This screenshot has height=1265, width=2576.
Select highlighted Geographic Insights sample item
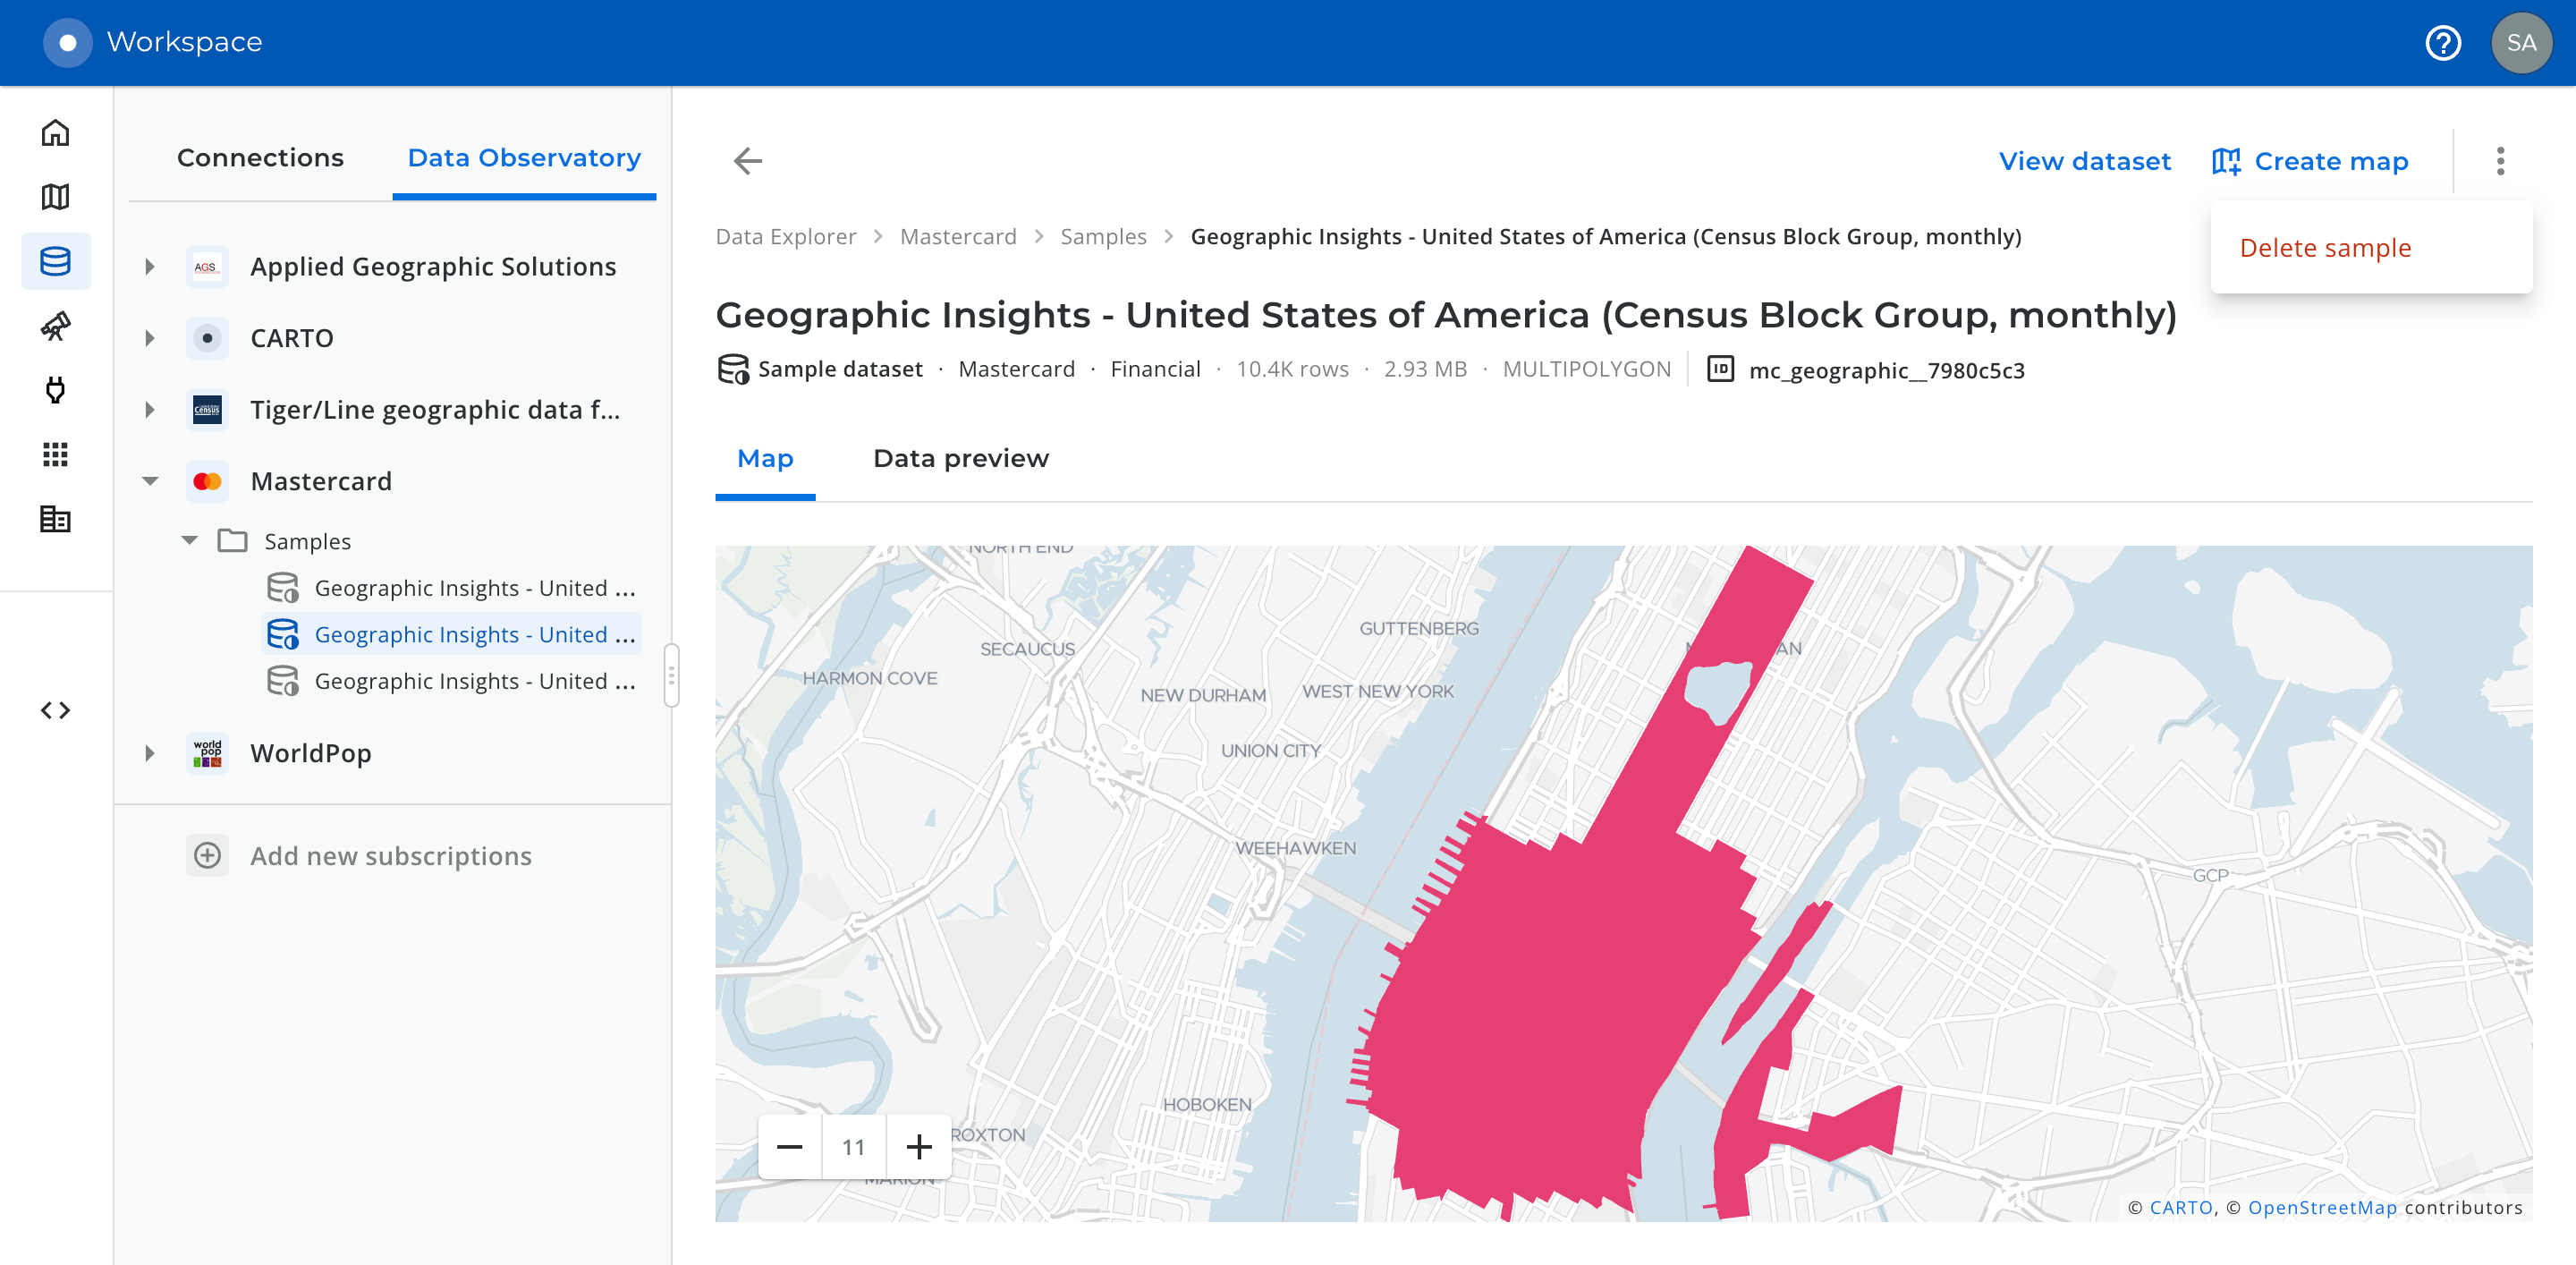452,634
